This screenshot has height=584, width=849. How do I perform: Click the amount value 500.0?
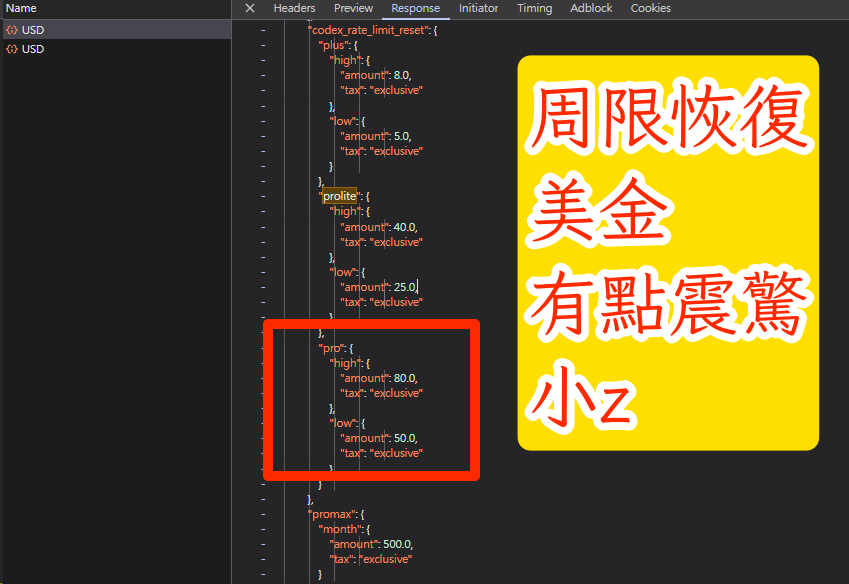[397, 544]
